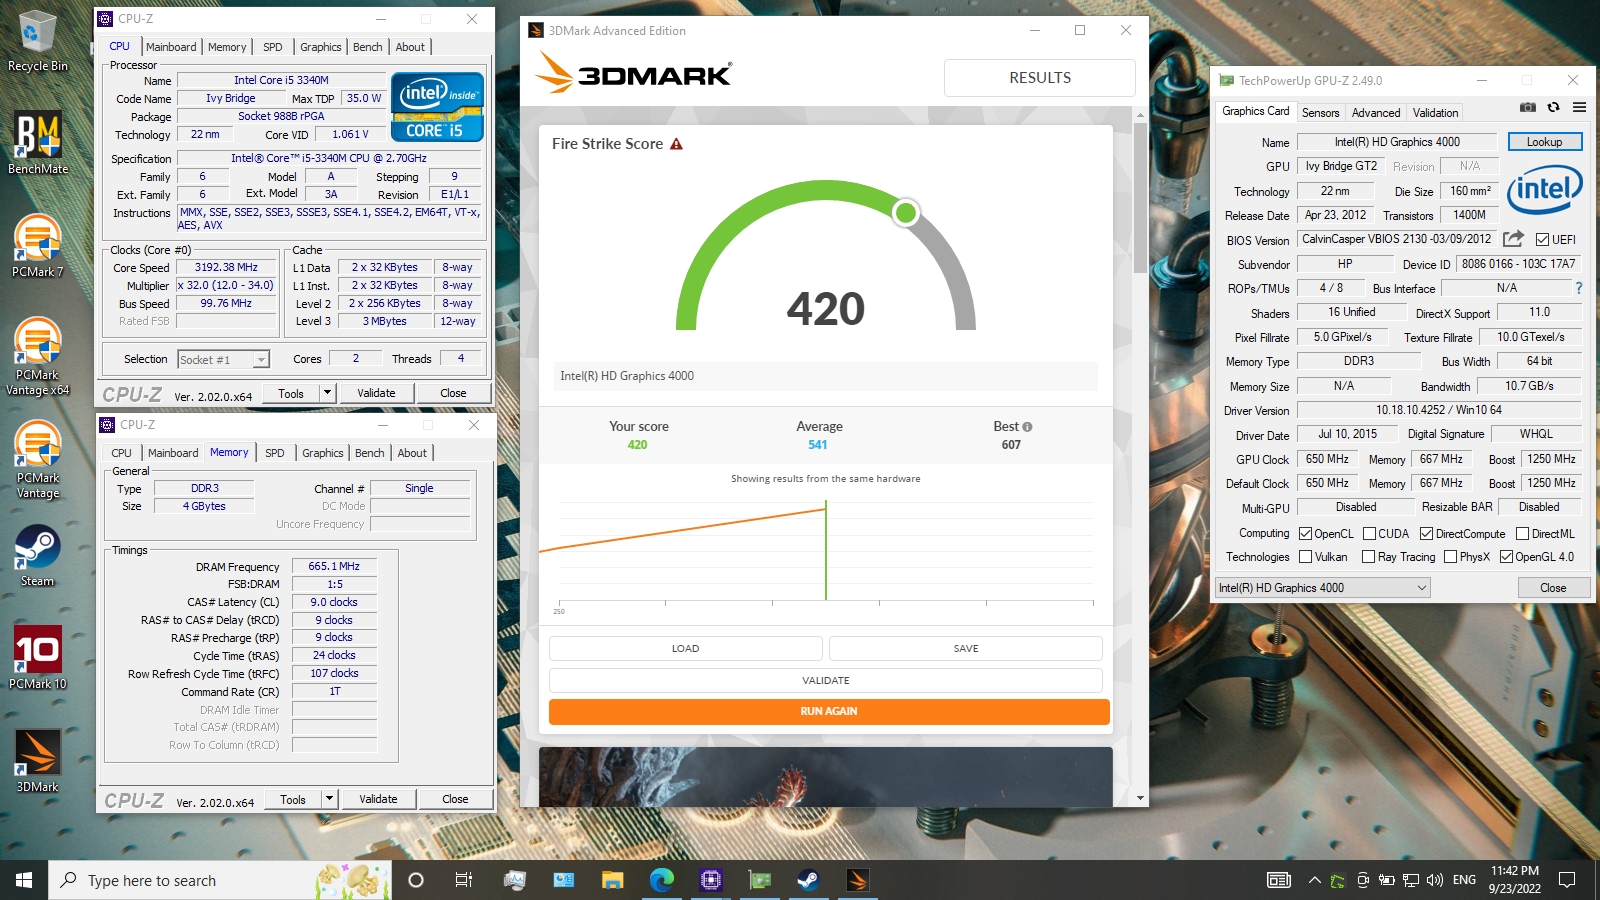Open the GPU selector dropdown in GPU-Z

pyautogui.click(x=1323, y=588)
